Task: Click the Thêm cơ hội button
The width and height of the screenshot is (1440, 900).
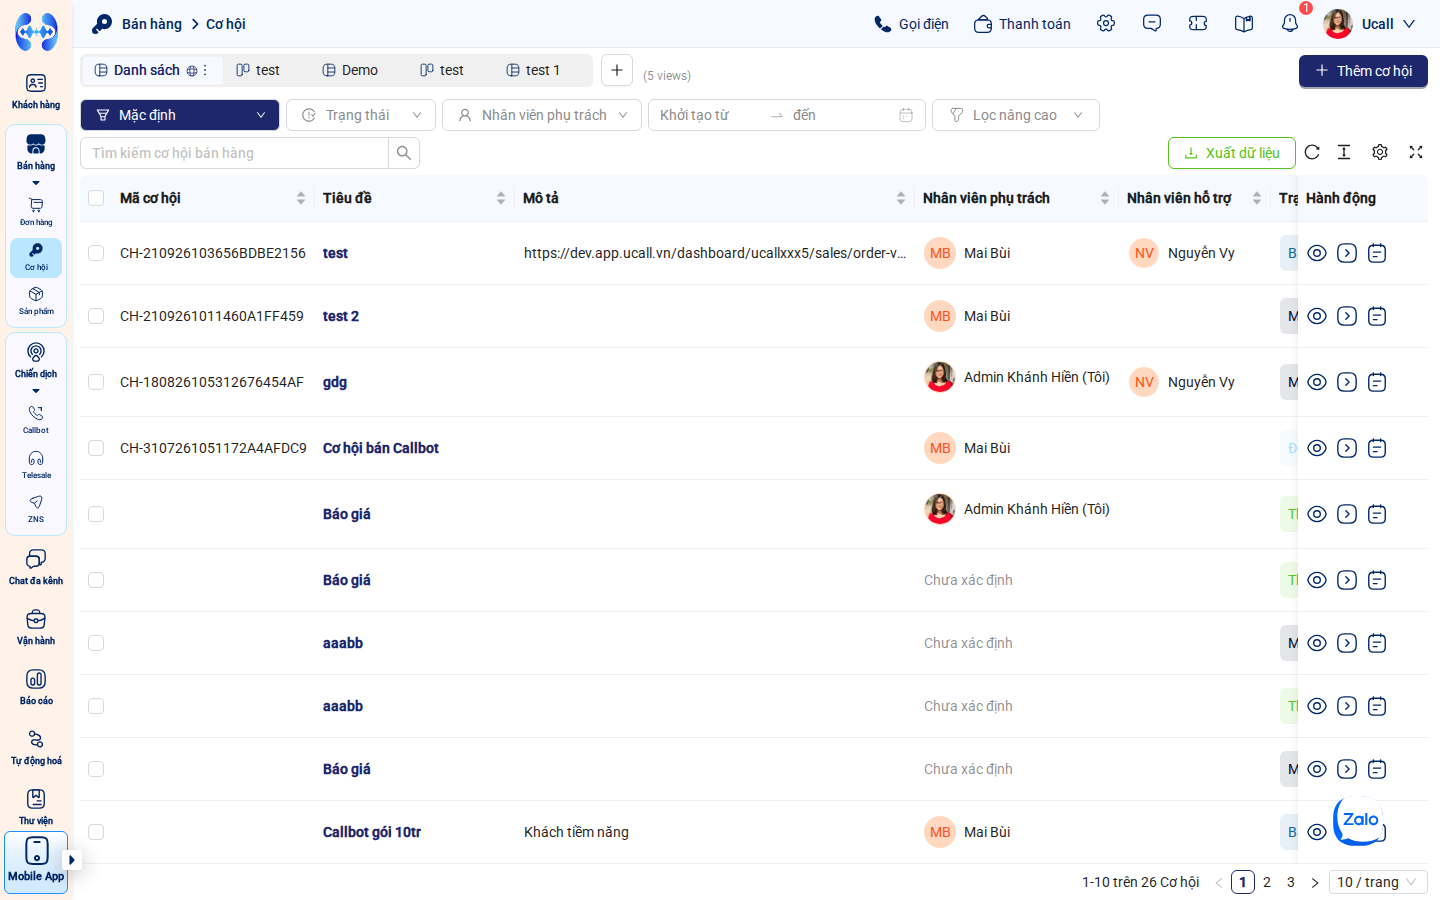Action: click(1363, 71)
